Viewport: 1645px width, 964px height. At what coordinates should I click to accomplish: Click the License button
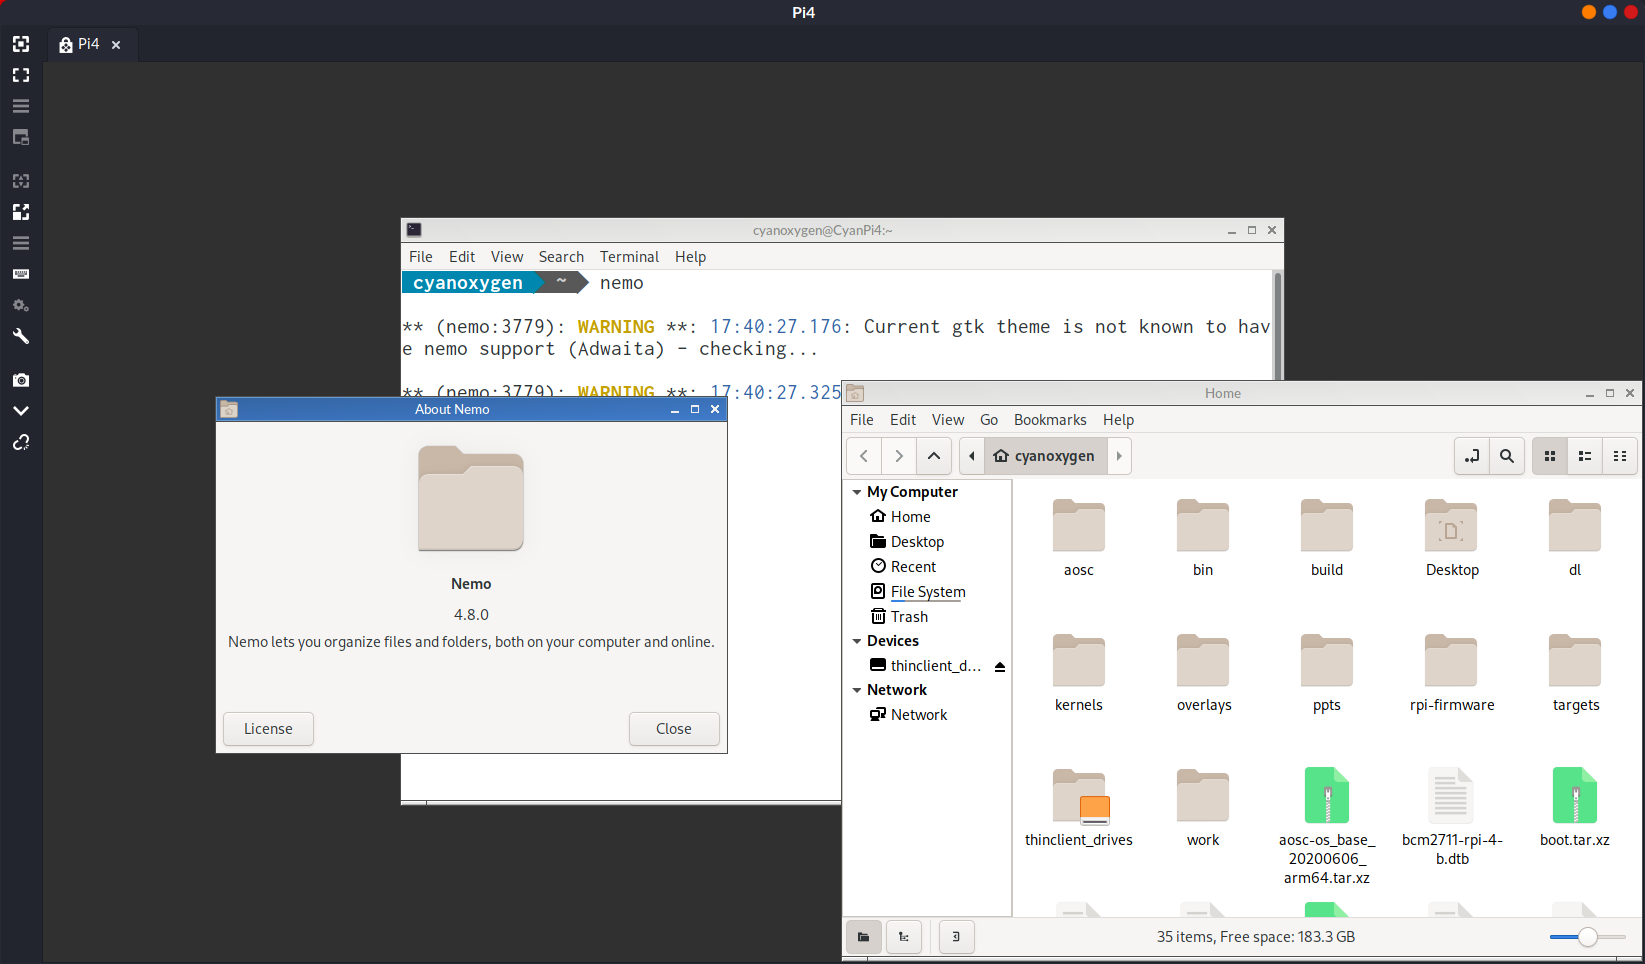pyautogui.click(x=268, y=729)
